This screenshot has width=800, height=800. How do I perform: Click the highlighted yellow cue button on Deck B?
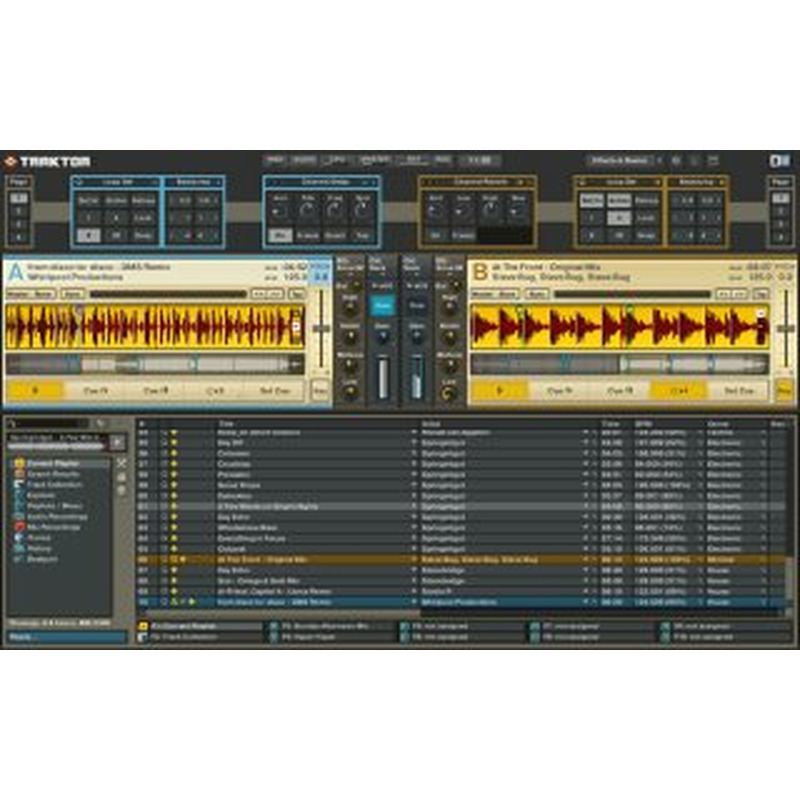pyautogui.click(x=679, y=391)
